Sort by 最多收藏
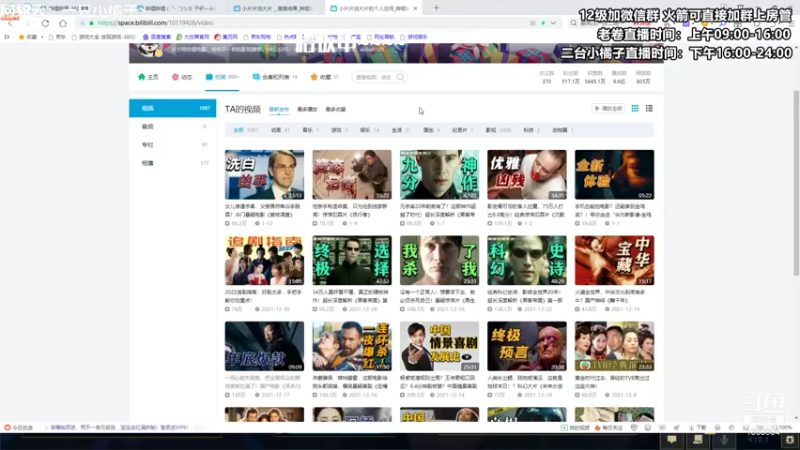 point(336,109)
